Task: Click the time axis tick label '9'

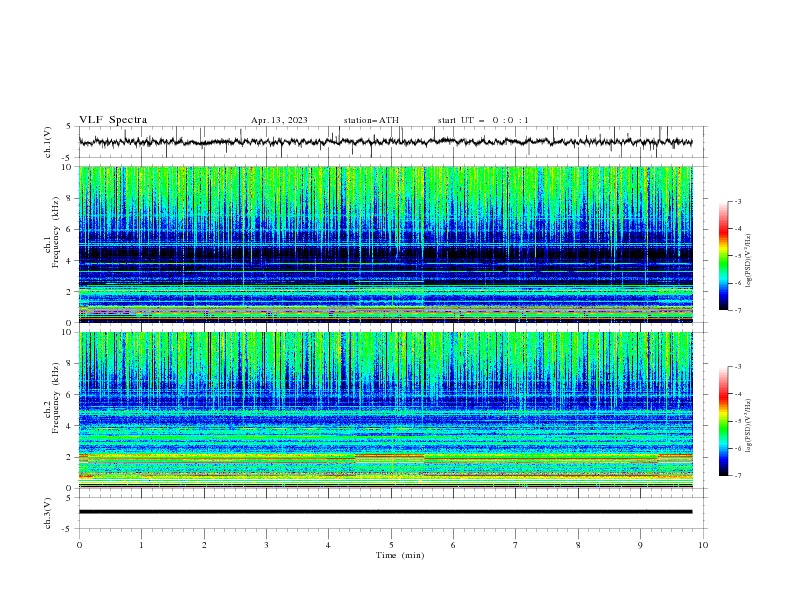Action: point(640,545)
